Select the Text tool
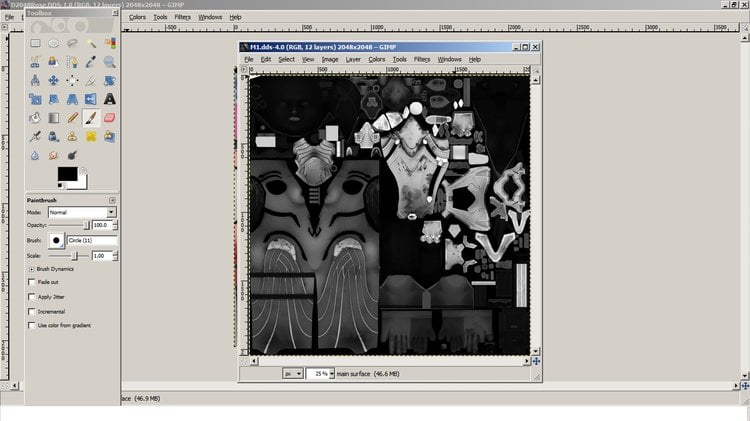Screen dimensions: 750x421 [110, 100]
